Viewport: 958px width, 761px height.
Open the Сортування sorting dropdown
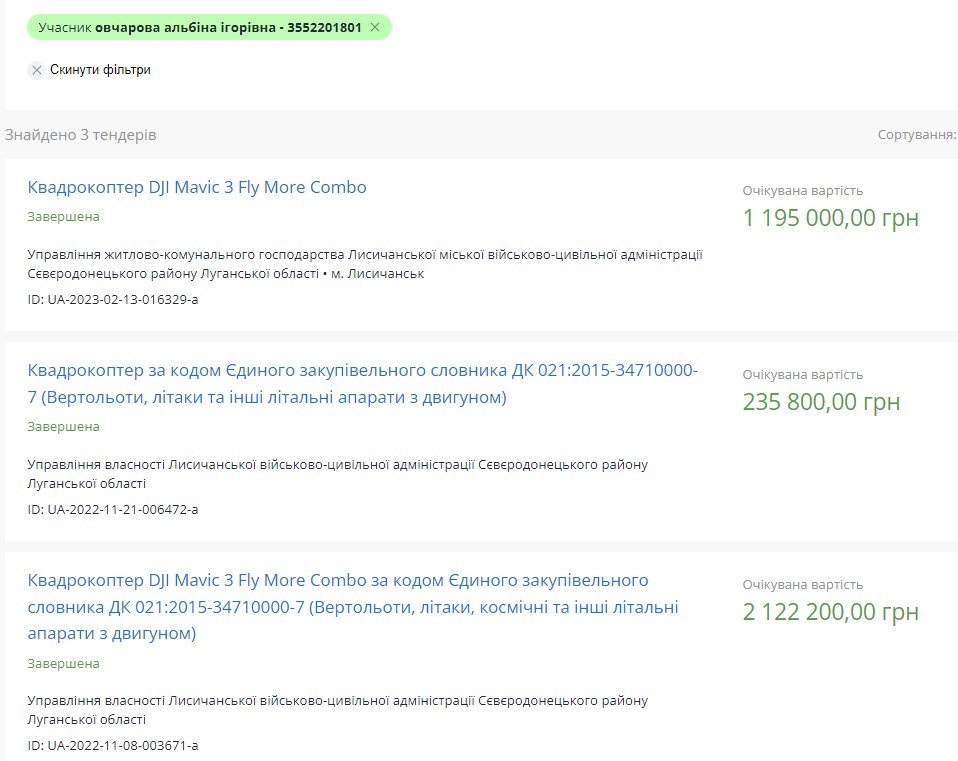917,134
